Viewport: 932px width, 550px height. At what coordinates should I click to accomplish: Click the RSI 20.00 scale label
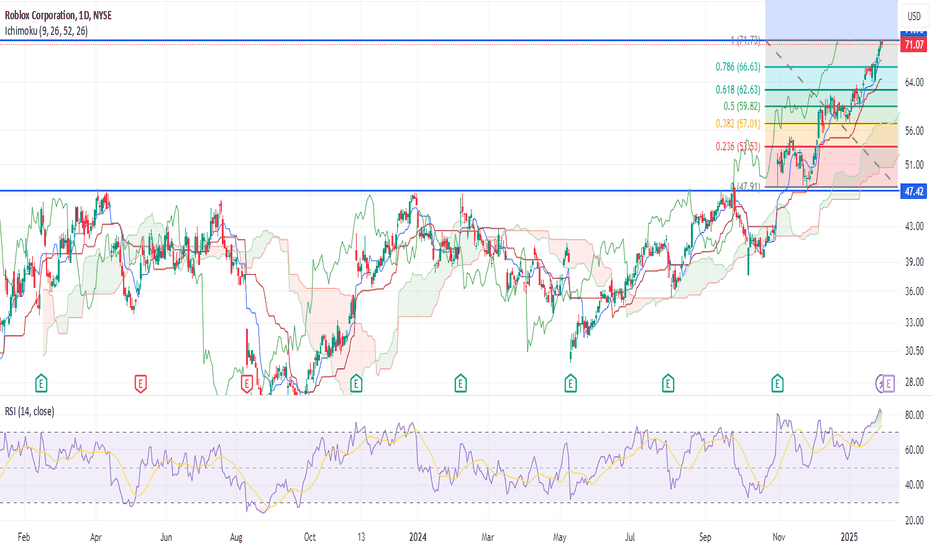pyautogui.click(x=914, y=520)
